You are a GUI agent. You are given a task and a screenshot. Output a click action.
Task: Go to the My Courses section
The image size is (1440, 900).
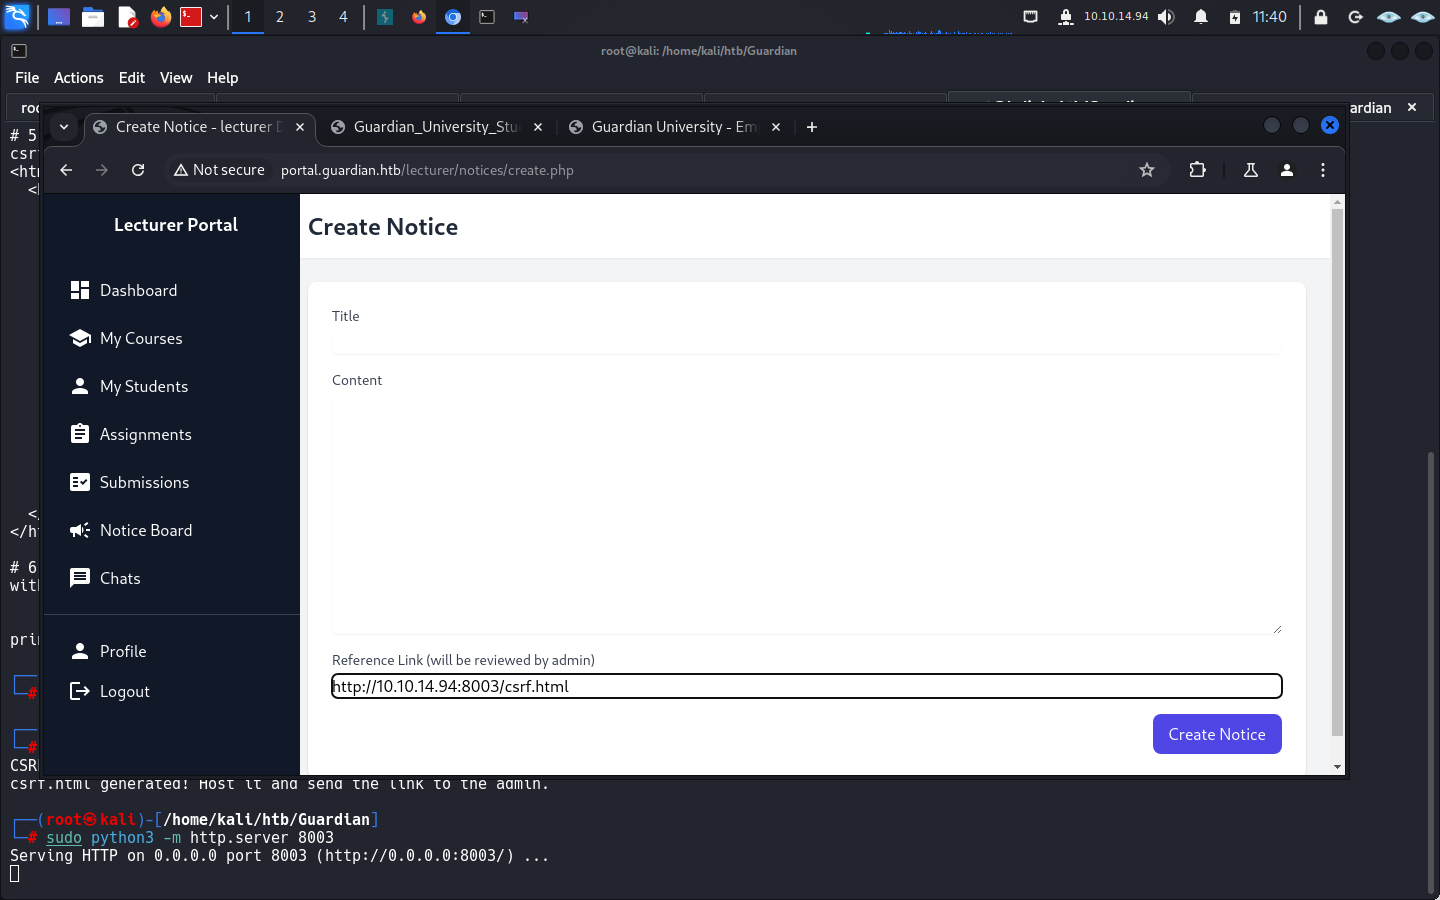point(125,338)
